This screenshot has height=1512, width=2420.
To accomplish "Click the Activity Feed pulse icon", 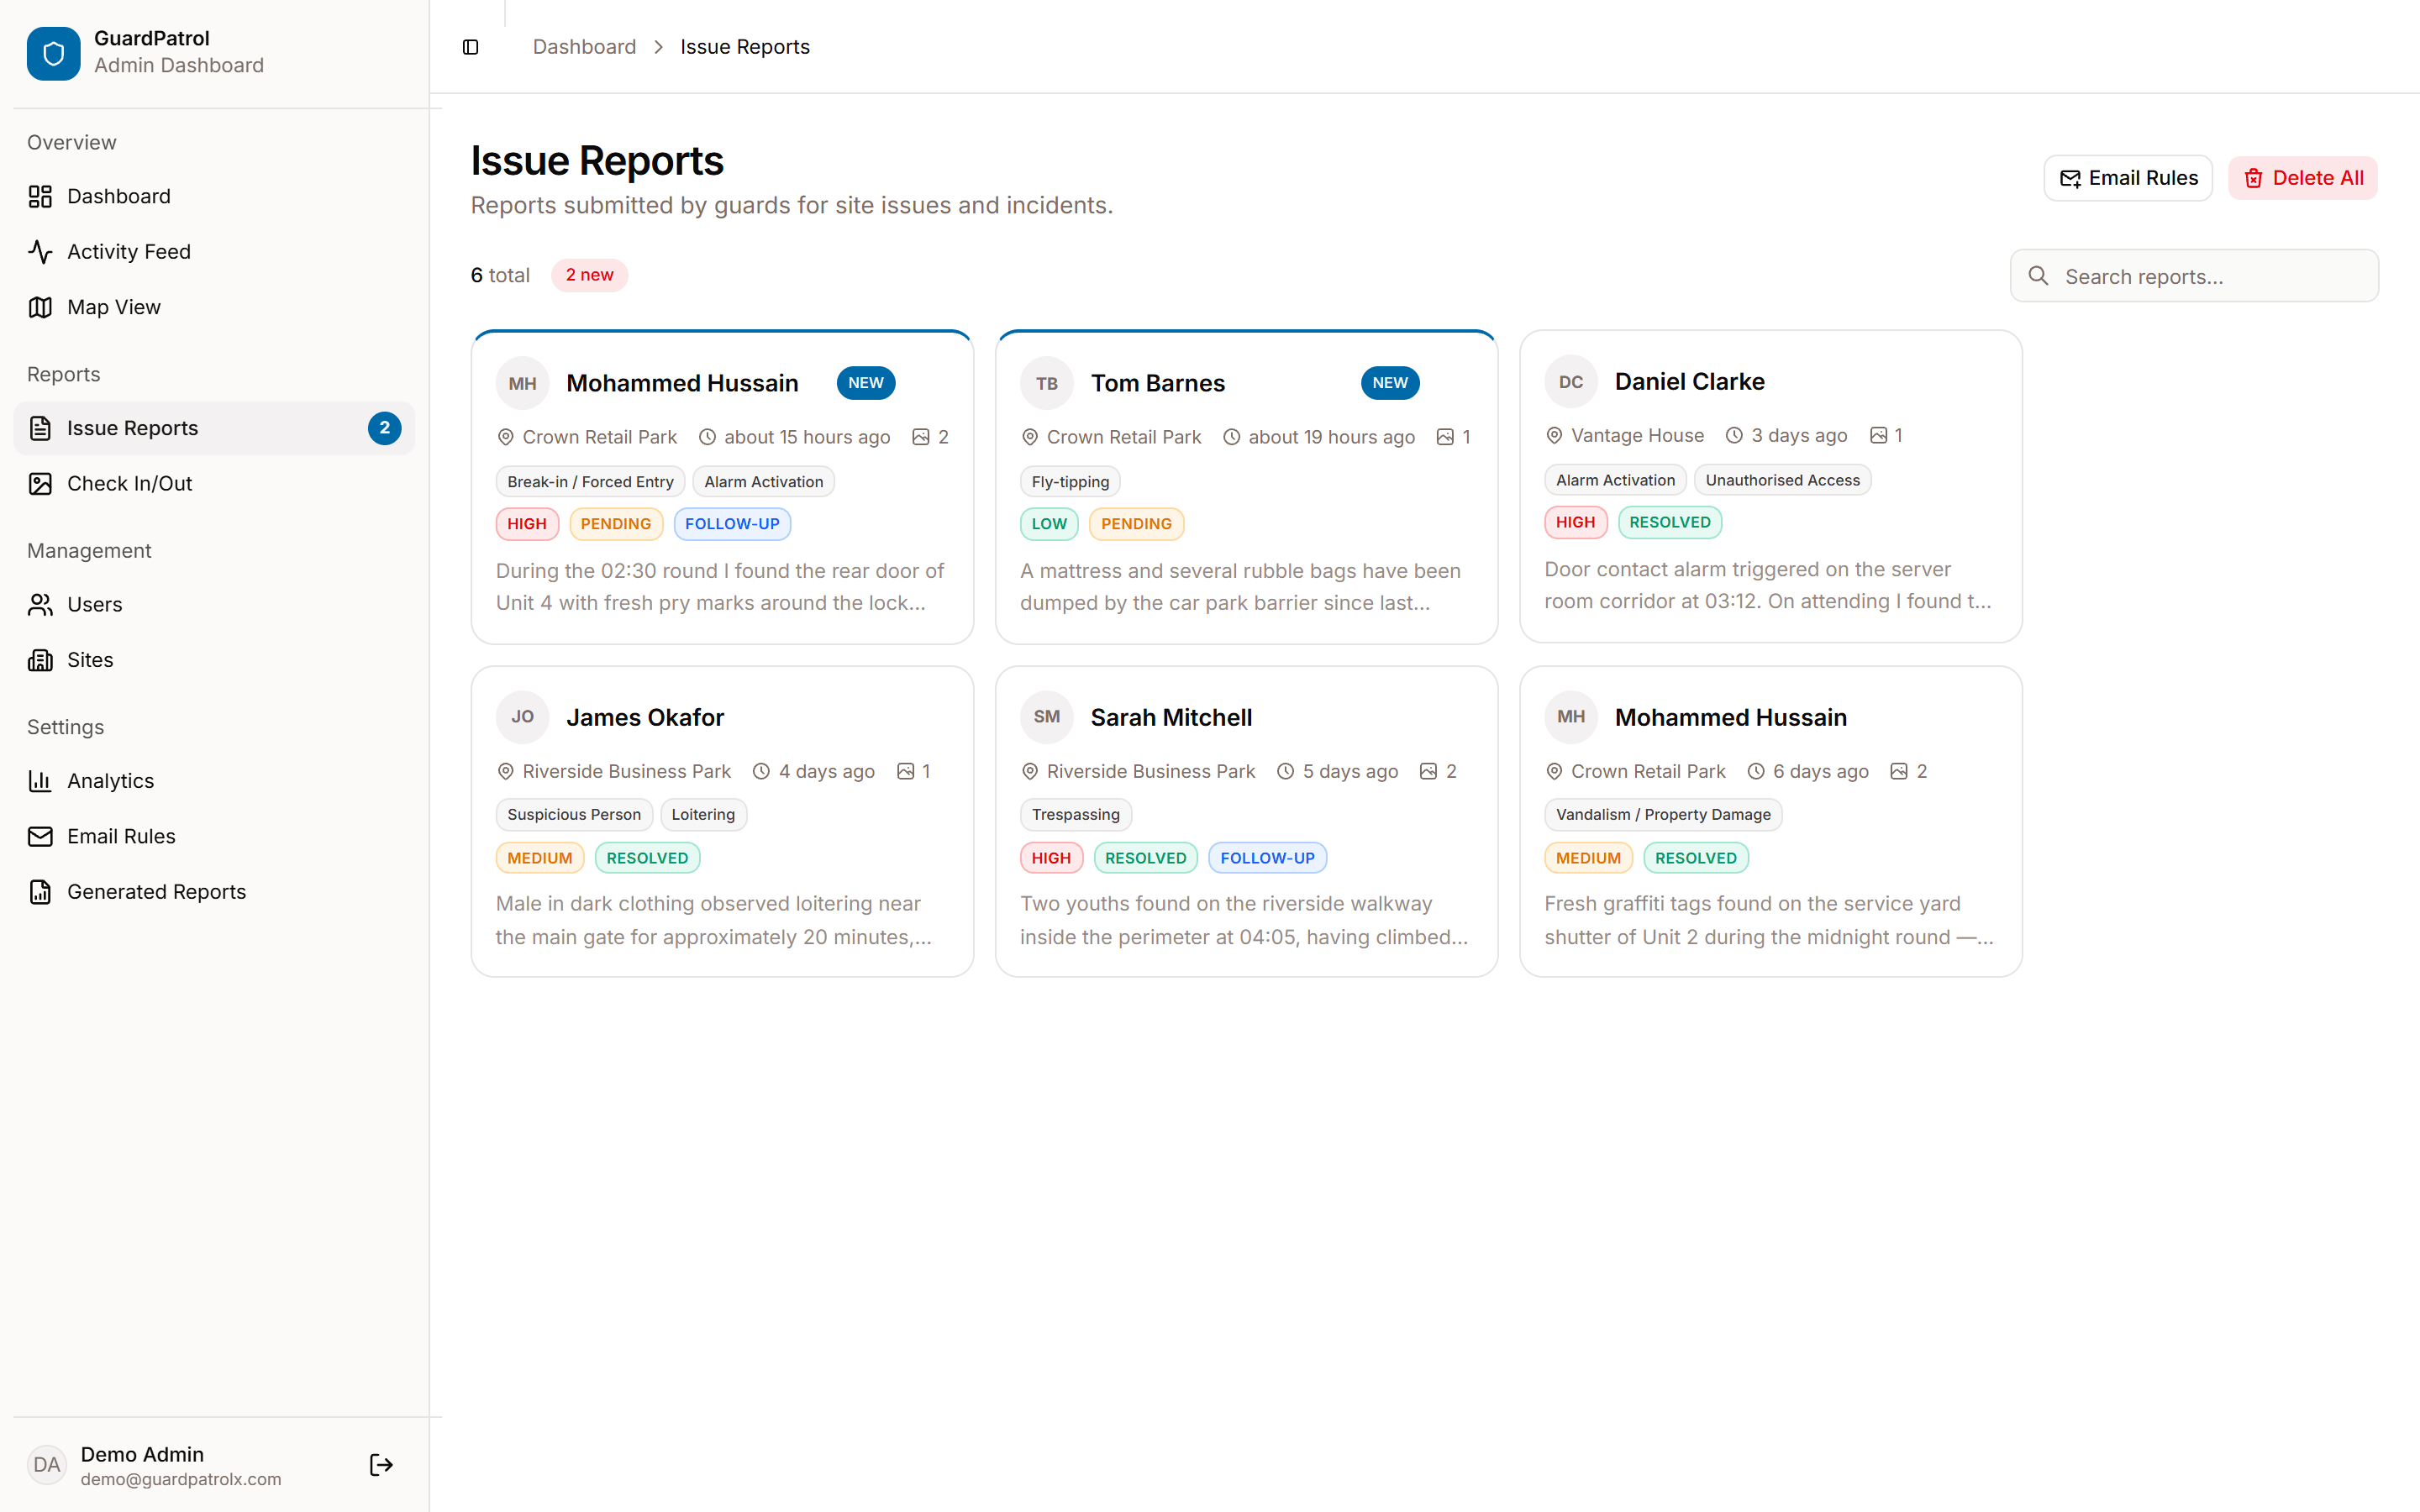I will 40,252.
